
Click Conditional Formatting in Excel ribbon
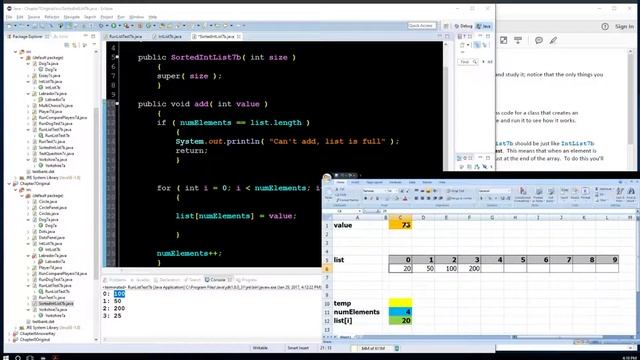point(523,194)
